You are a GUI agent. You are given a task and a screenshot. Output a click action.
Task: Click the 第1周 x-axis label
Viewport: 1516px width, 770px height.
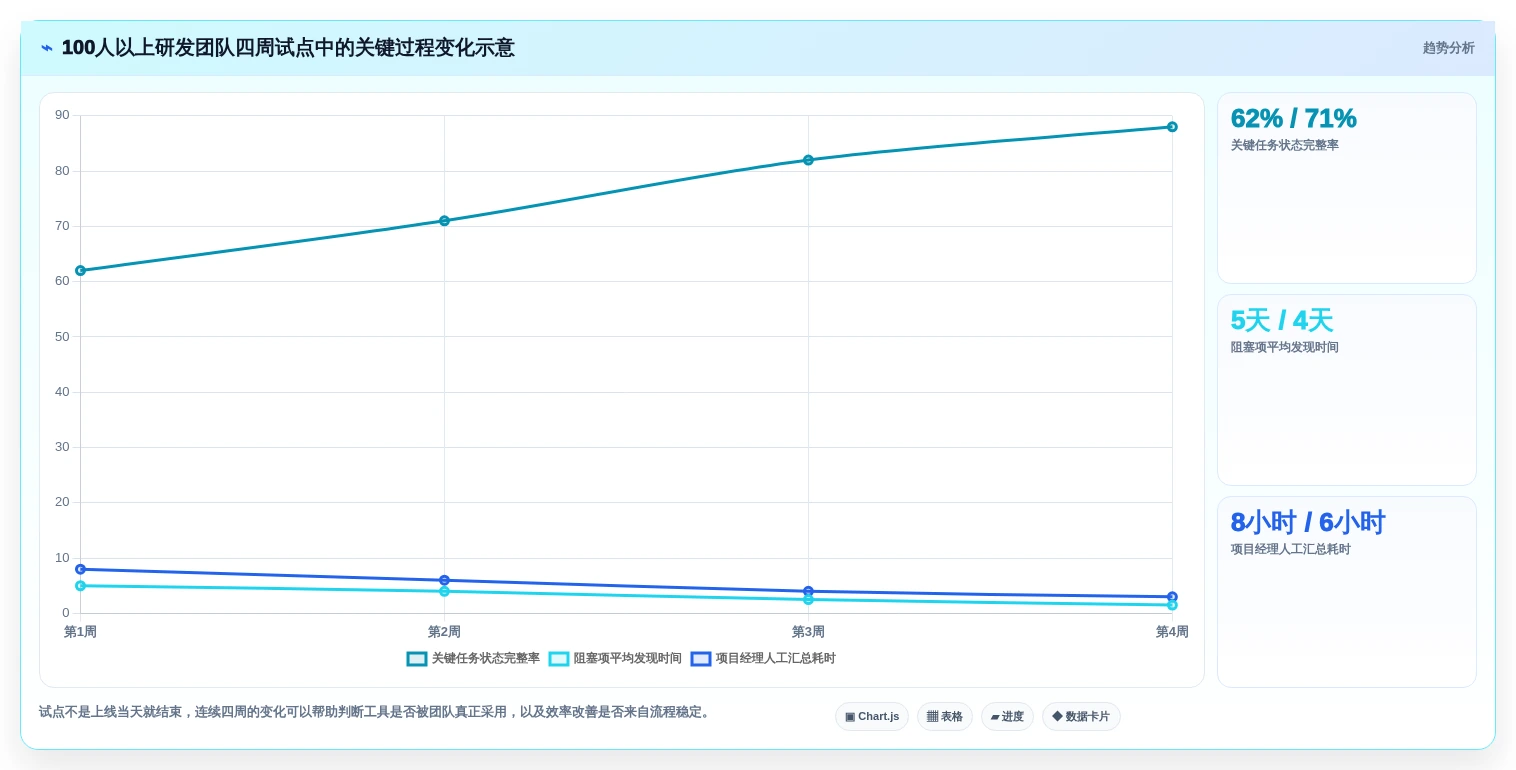tap(80, 632)
